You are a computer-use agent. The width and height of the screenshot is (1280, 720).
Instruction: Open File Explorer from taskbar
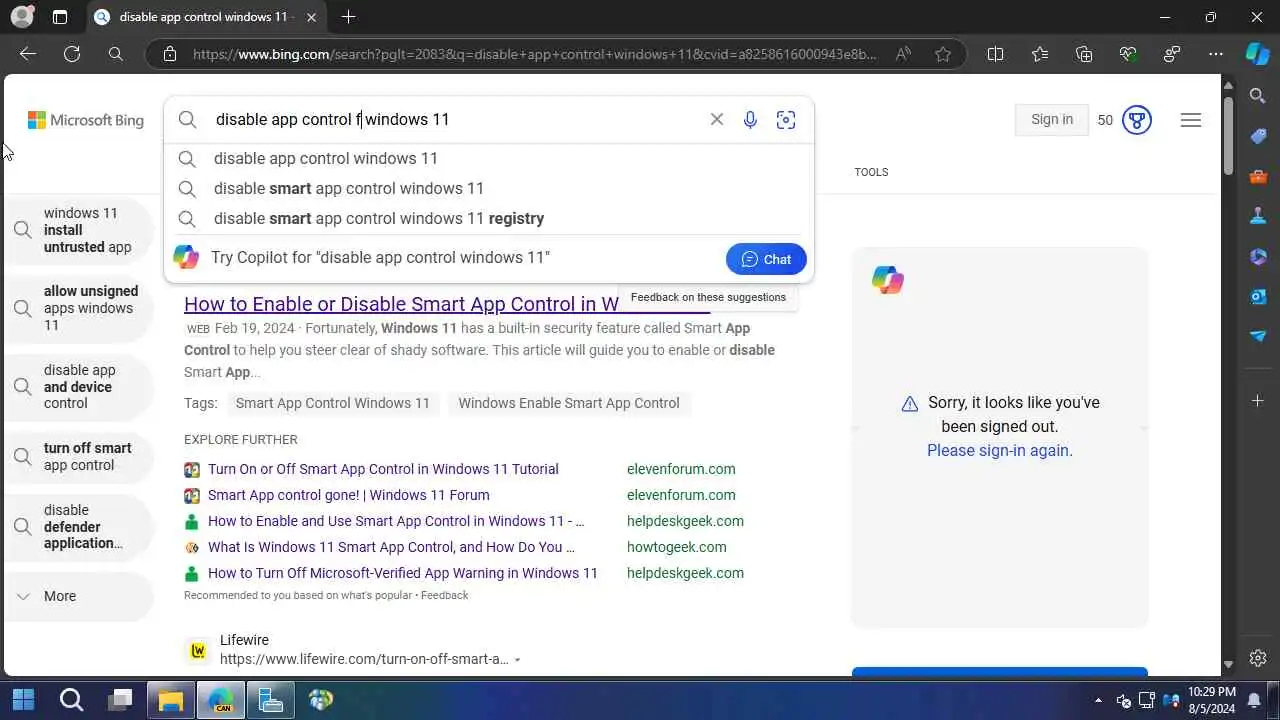tap(171, 699)
